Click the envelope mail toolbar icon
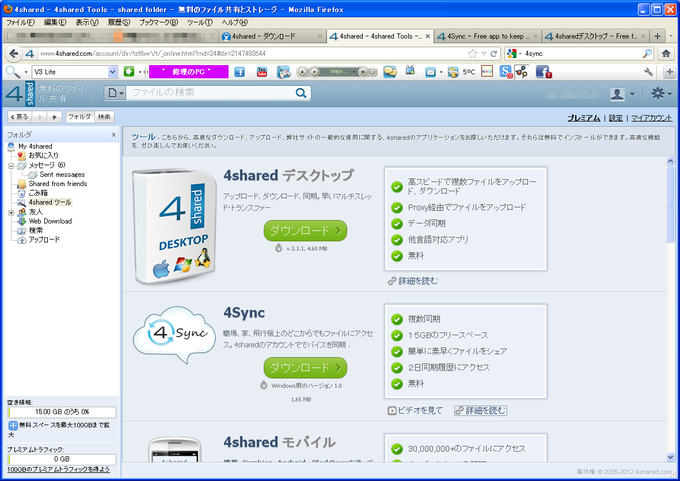Screen dimensions: 680x481 pos(430,72)
